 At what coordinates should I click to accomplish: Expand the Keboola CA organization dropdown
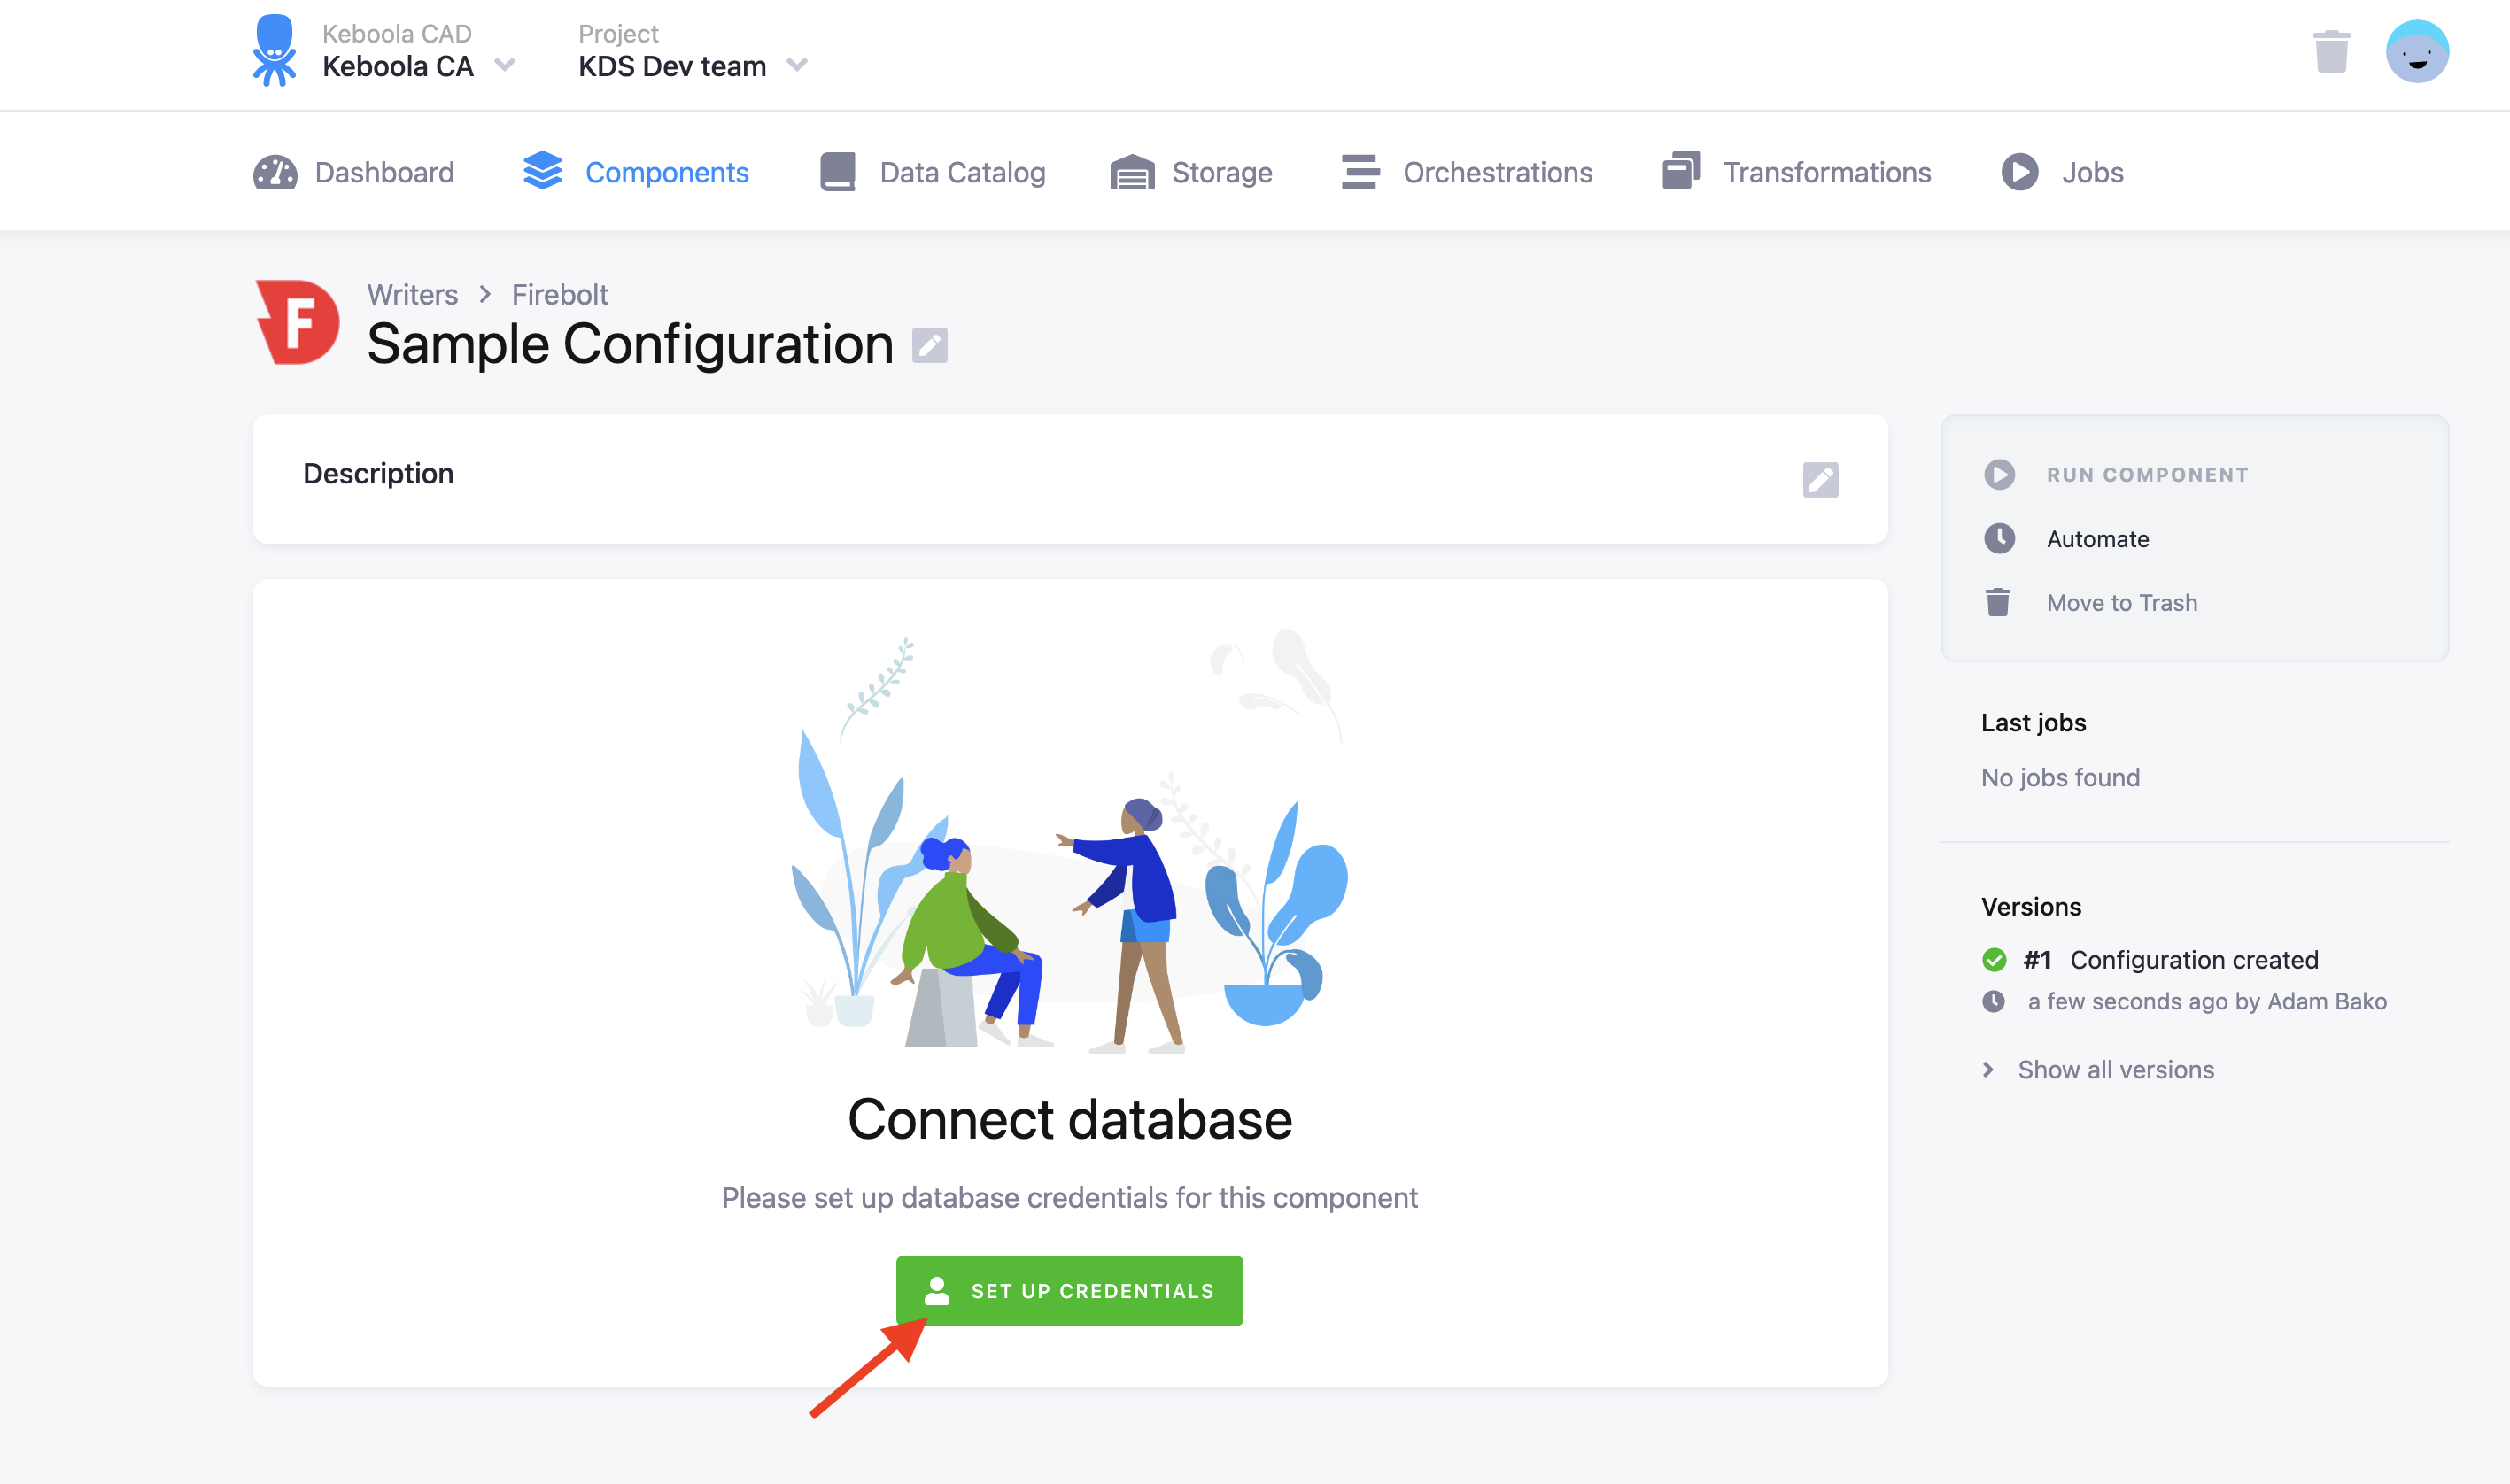tap(506, 65)
